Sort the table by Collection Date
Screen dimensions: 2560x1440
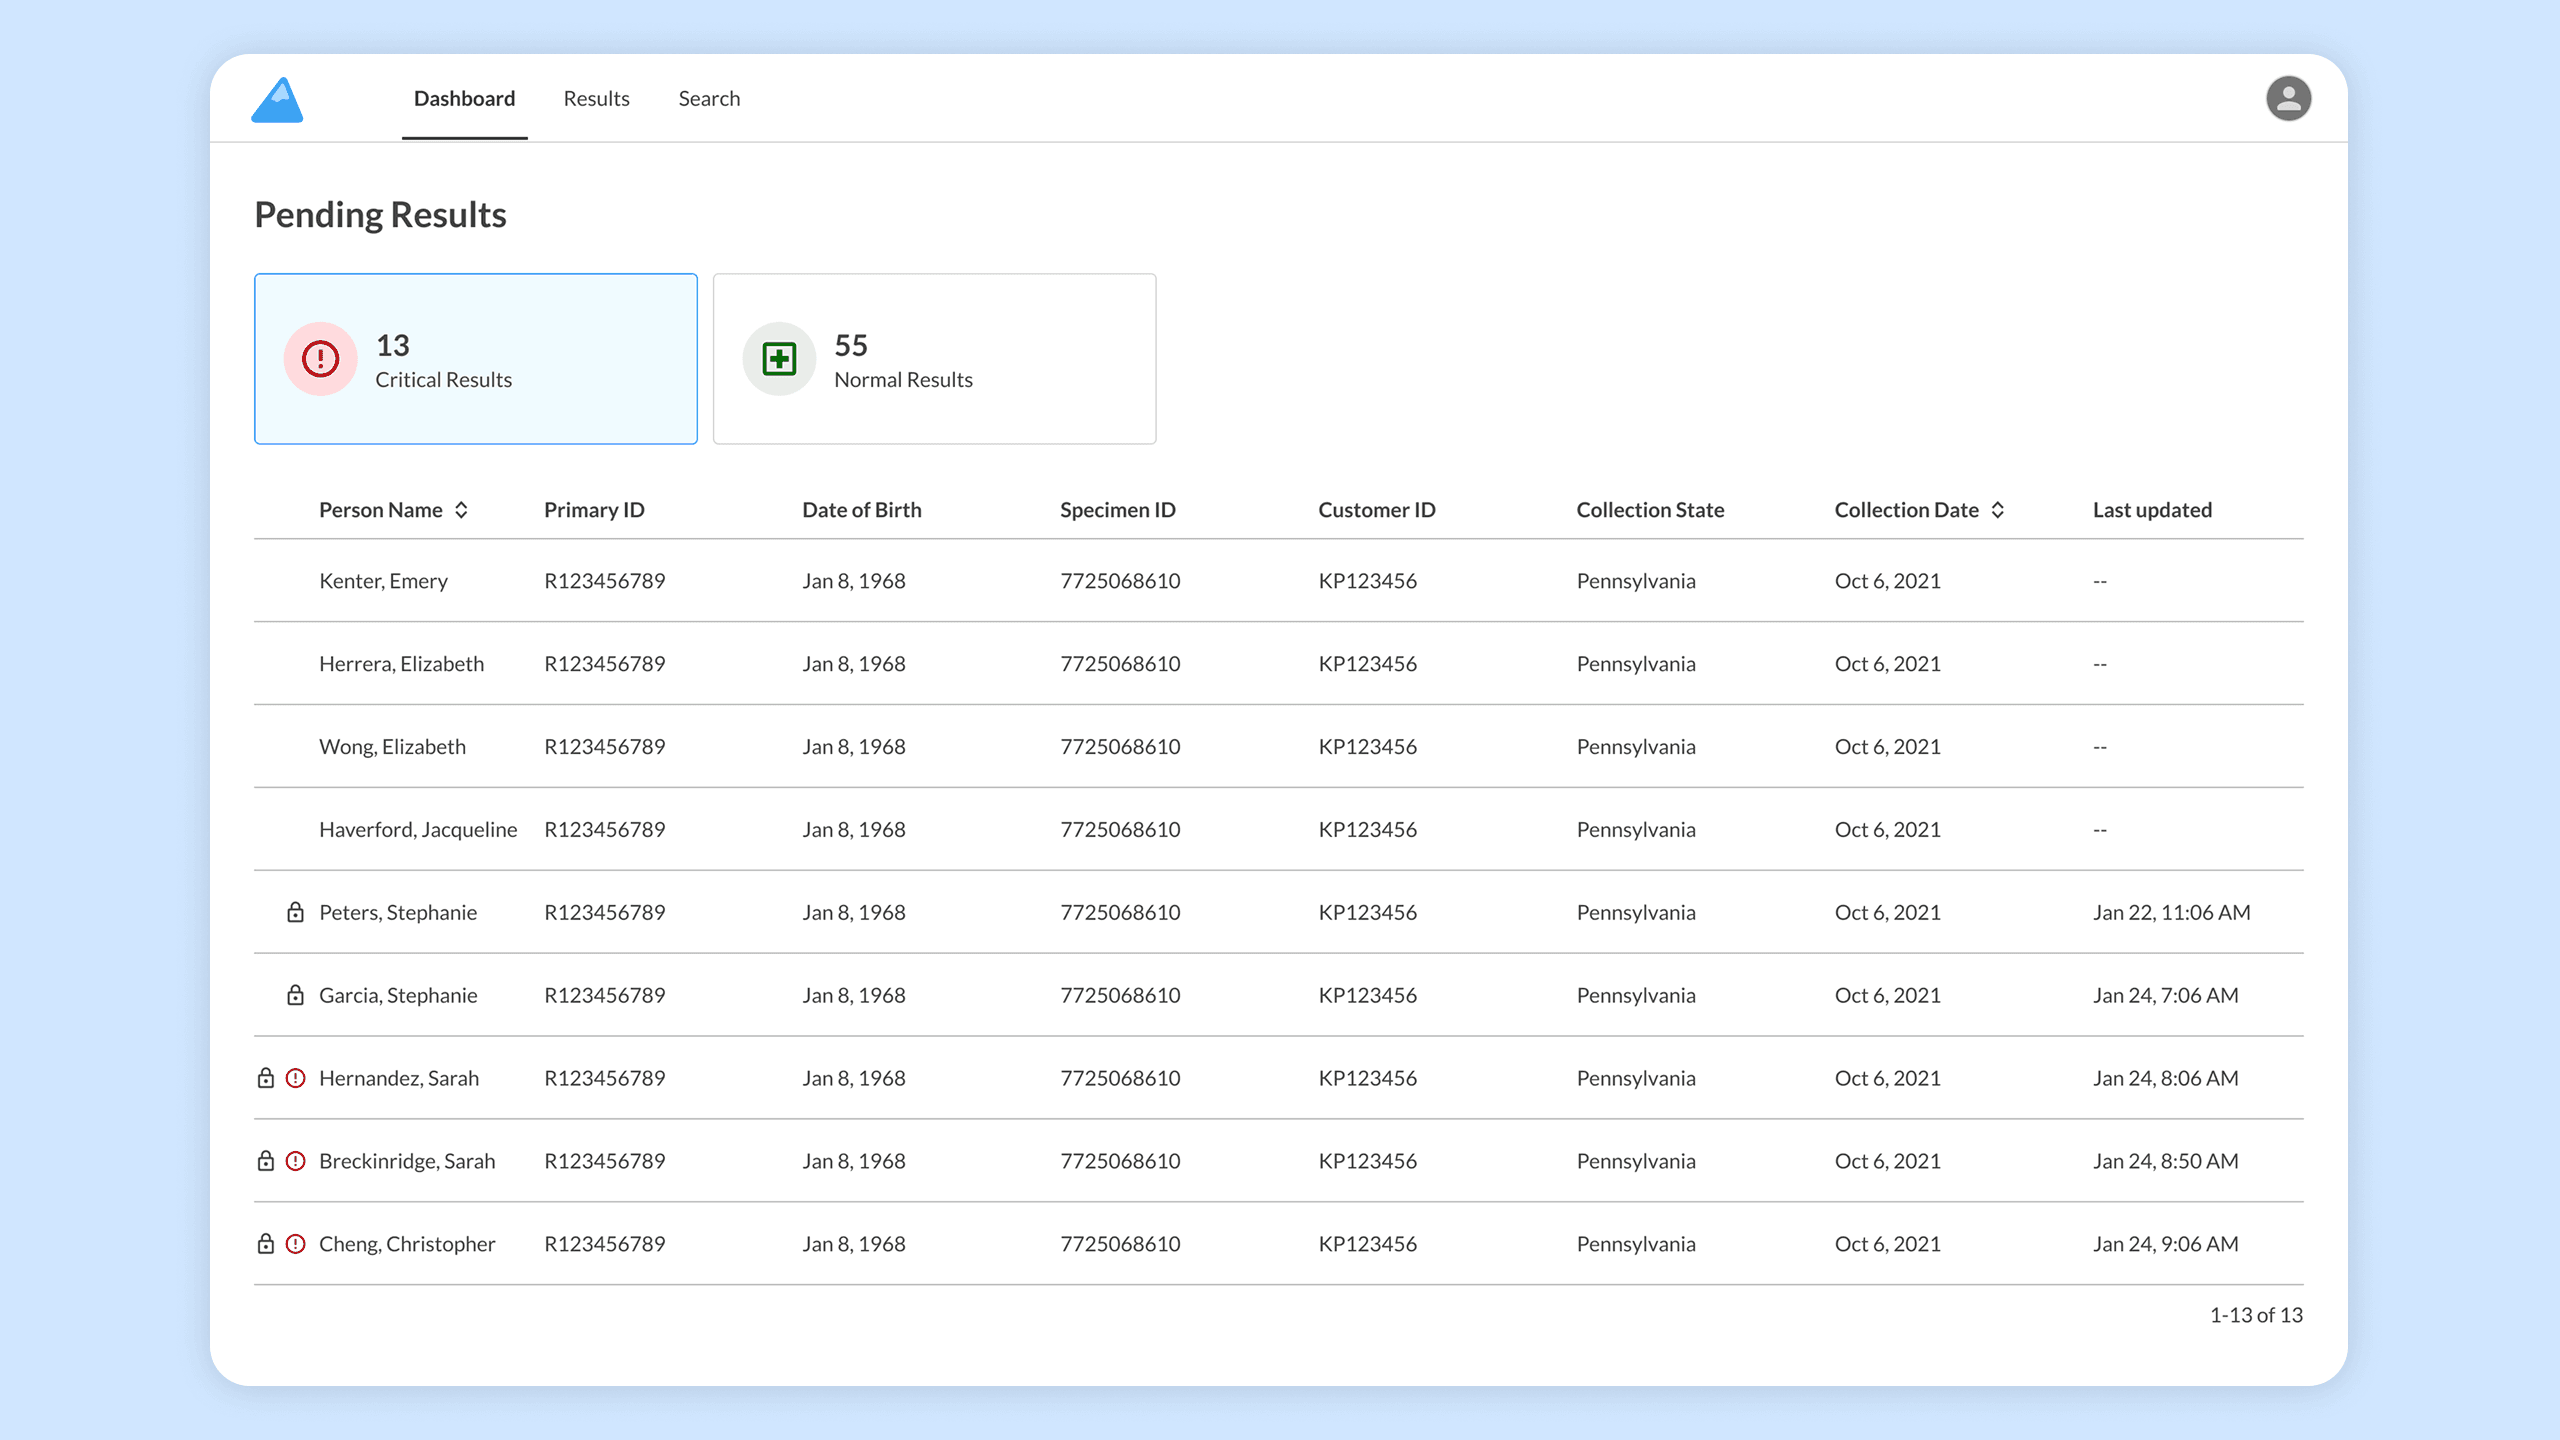[x=1999, y=509]
